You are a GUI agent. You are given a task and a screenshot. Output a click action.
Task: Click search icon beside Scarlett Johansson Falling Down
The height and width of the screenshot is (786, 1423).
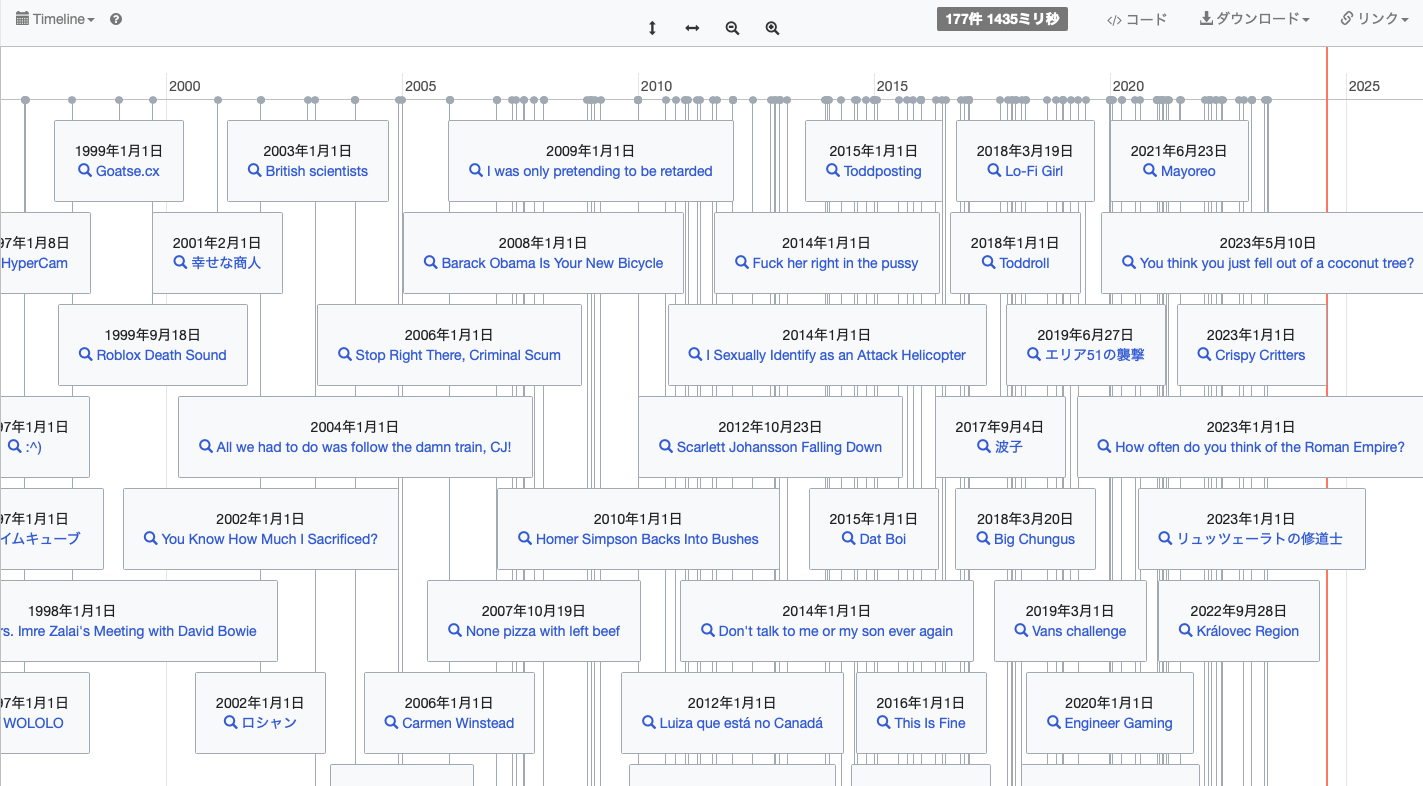666,446
